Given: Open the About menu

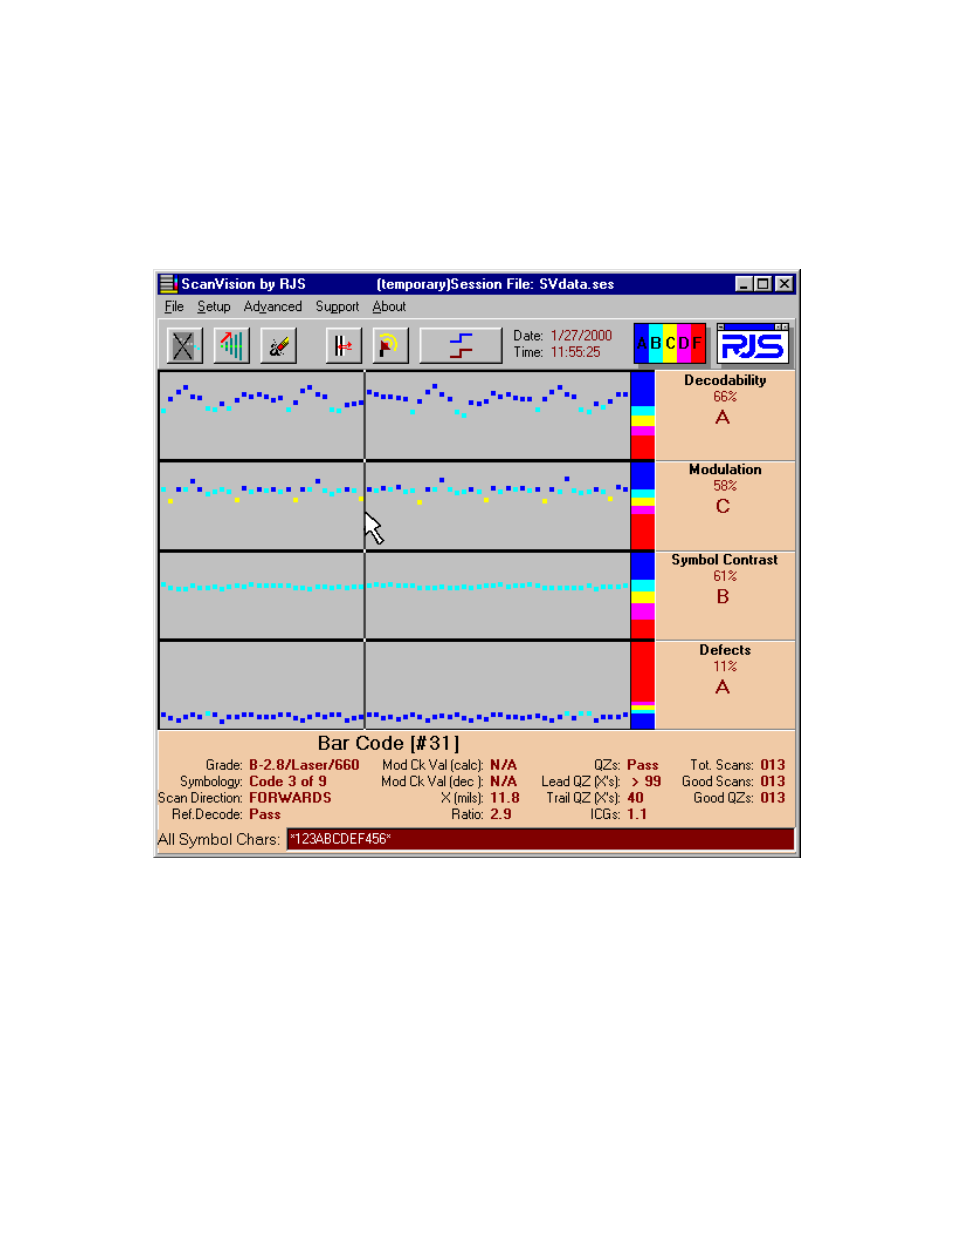Looking at the screenshot, I should tap(389, 307).
